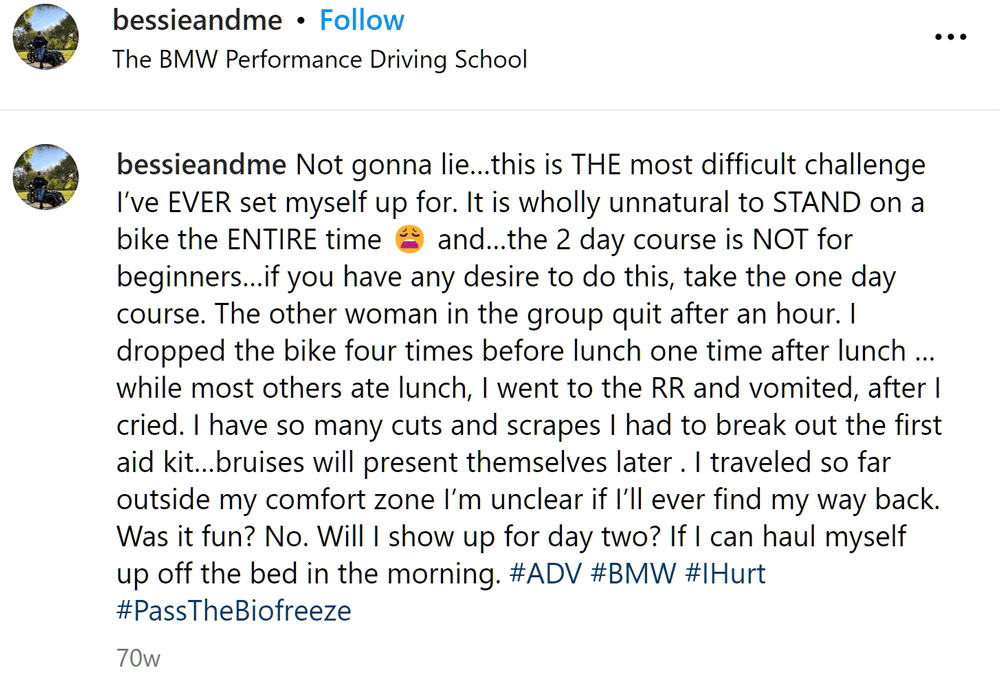Open the three-dot more options menu
This screenshot has height=678, width=1000.
tap(950, 37)
